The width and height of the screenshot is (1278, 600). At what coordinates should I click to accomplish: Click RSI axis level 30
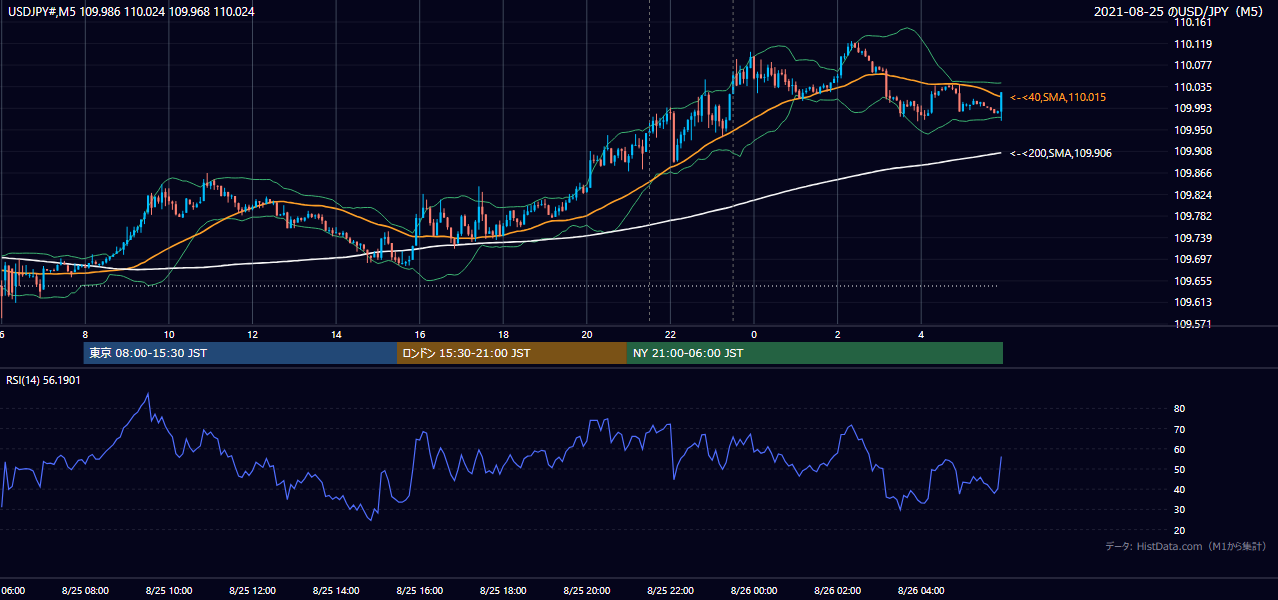click(1180, 509)
